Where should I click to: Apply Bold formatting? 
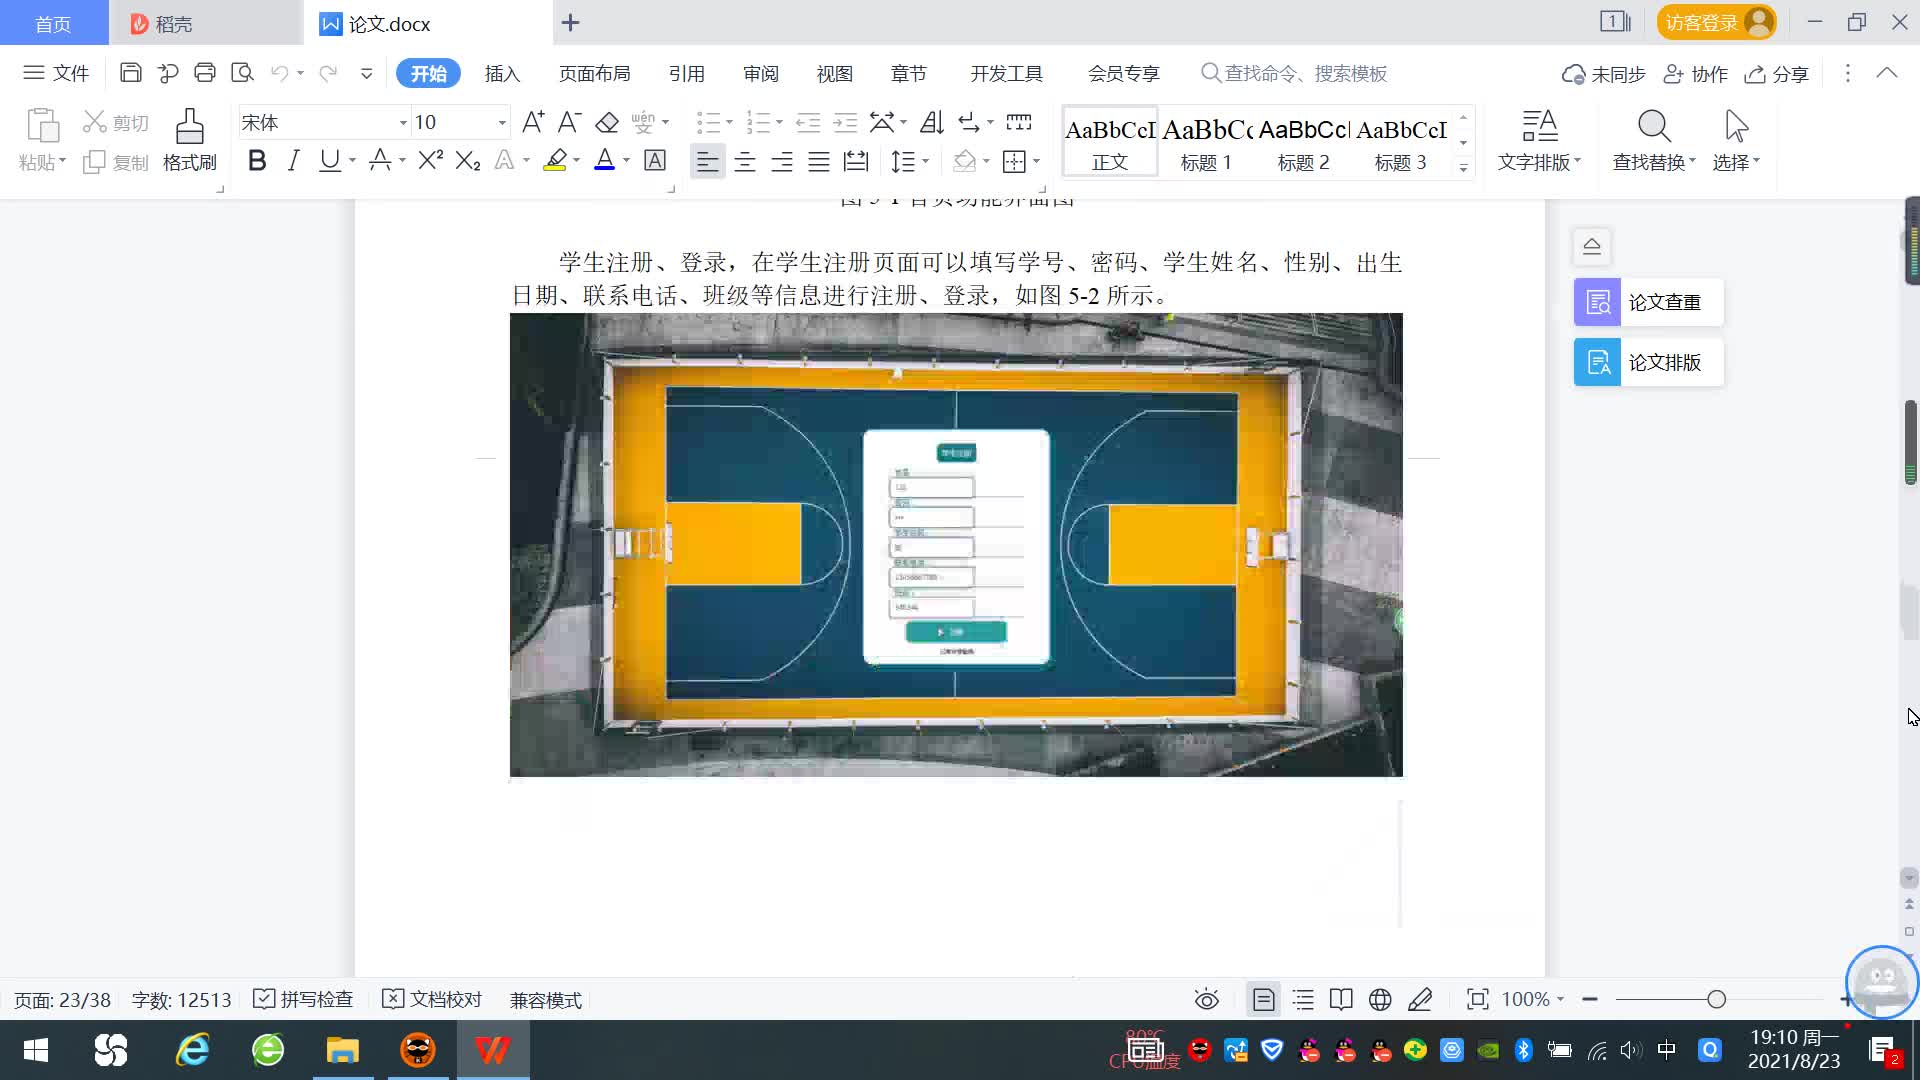coord(257,161)
